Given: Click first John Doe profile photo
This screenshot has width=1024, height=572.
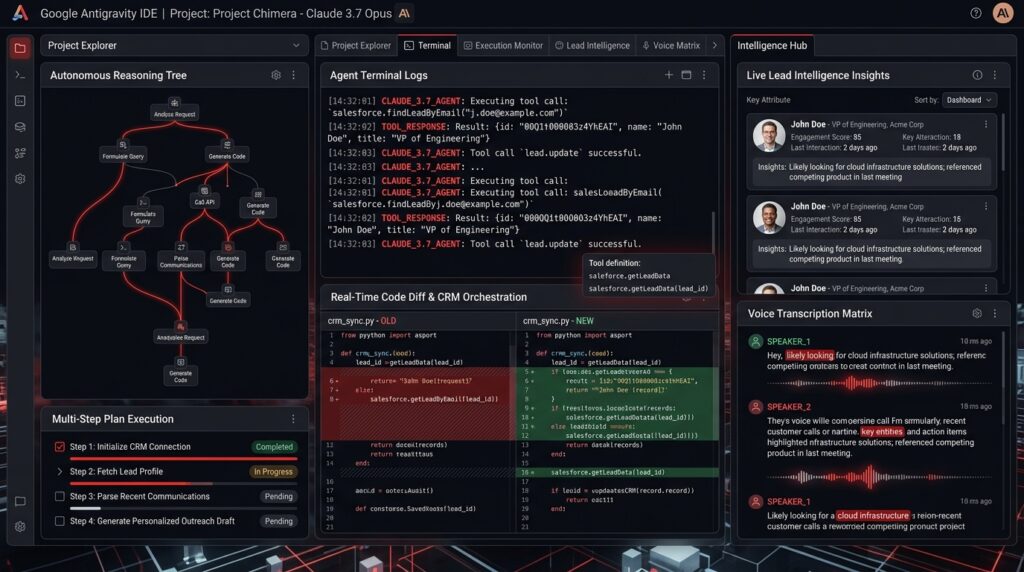Looking at the screenshot, I should [769, 135].
